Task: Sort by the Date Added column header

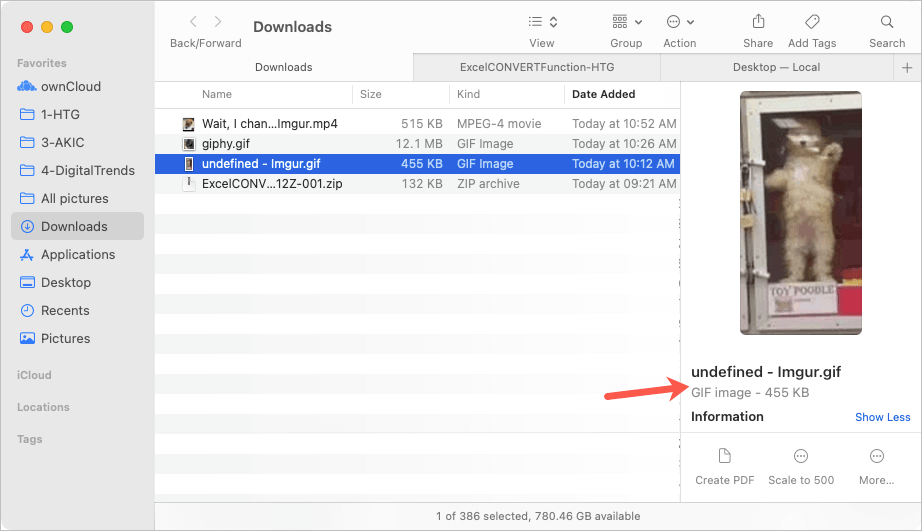Action: pyautogui.click(x=603, y=94)
